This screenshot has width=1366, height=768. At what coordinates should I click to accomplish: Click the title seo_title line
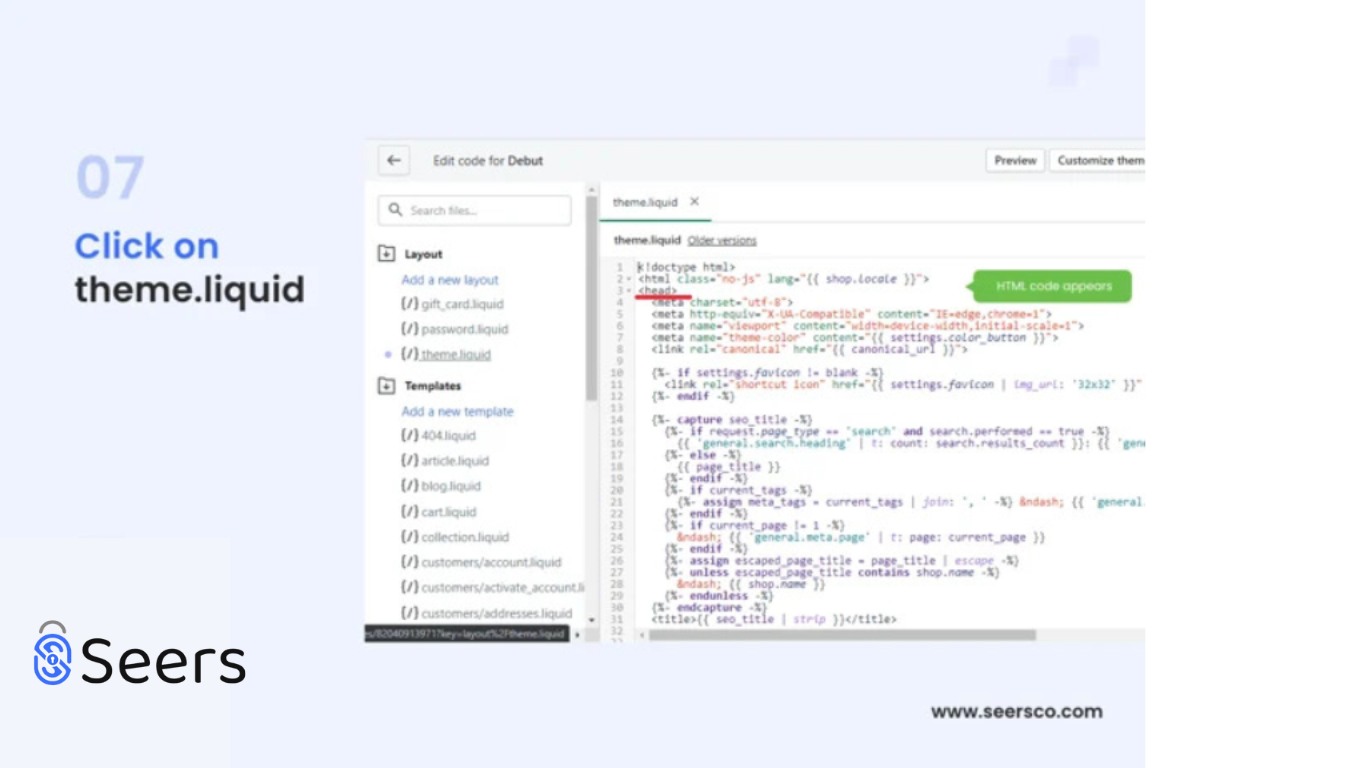point(774,619)
